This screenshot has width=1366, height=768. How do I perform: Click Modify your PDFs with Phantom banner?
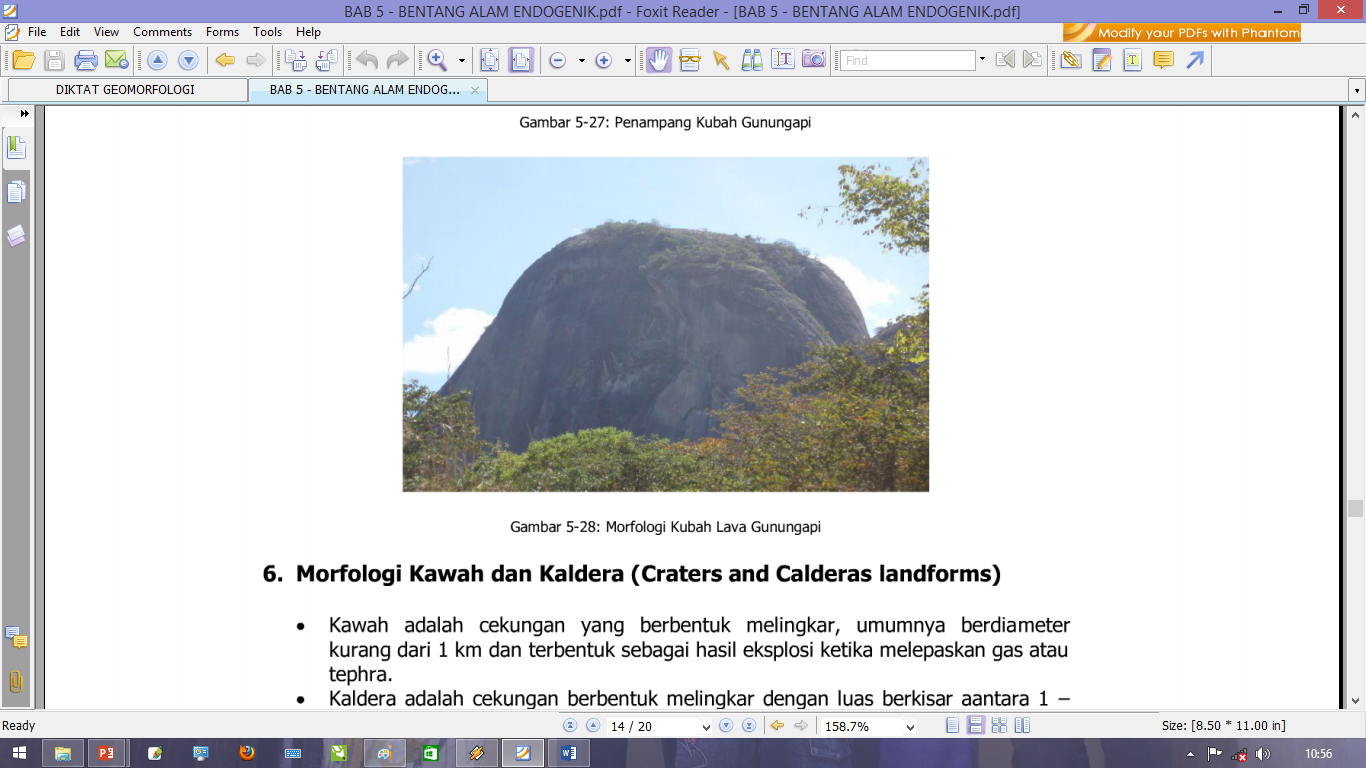point(1182,33)
